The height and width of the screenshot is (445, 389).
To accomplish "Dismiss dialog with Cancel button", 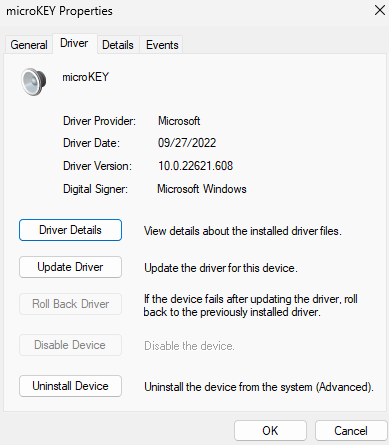I will click(351, 431).
